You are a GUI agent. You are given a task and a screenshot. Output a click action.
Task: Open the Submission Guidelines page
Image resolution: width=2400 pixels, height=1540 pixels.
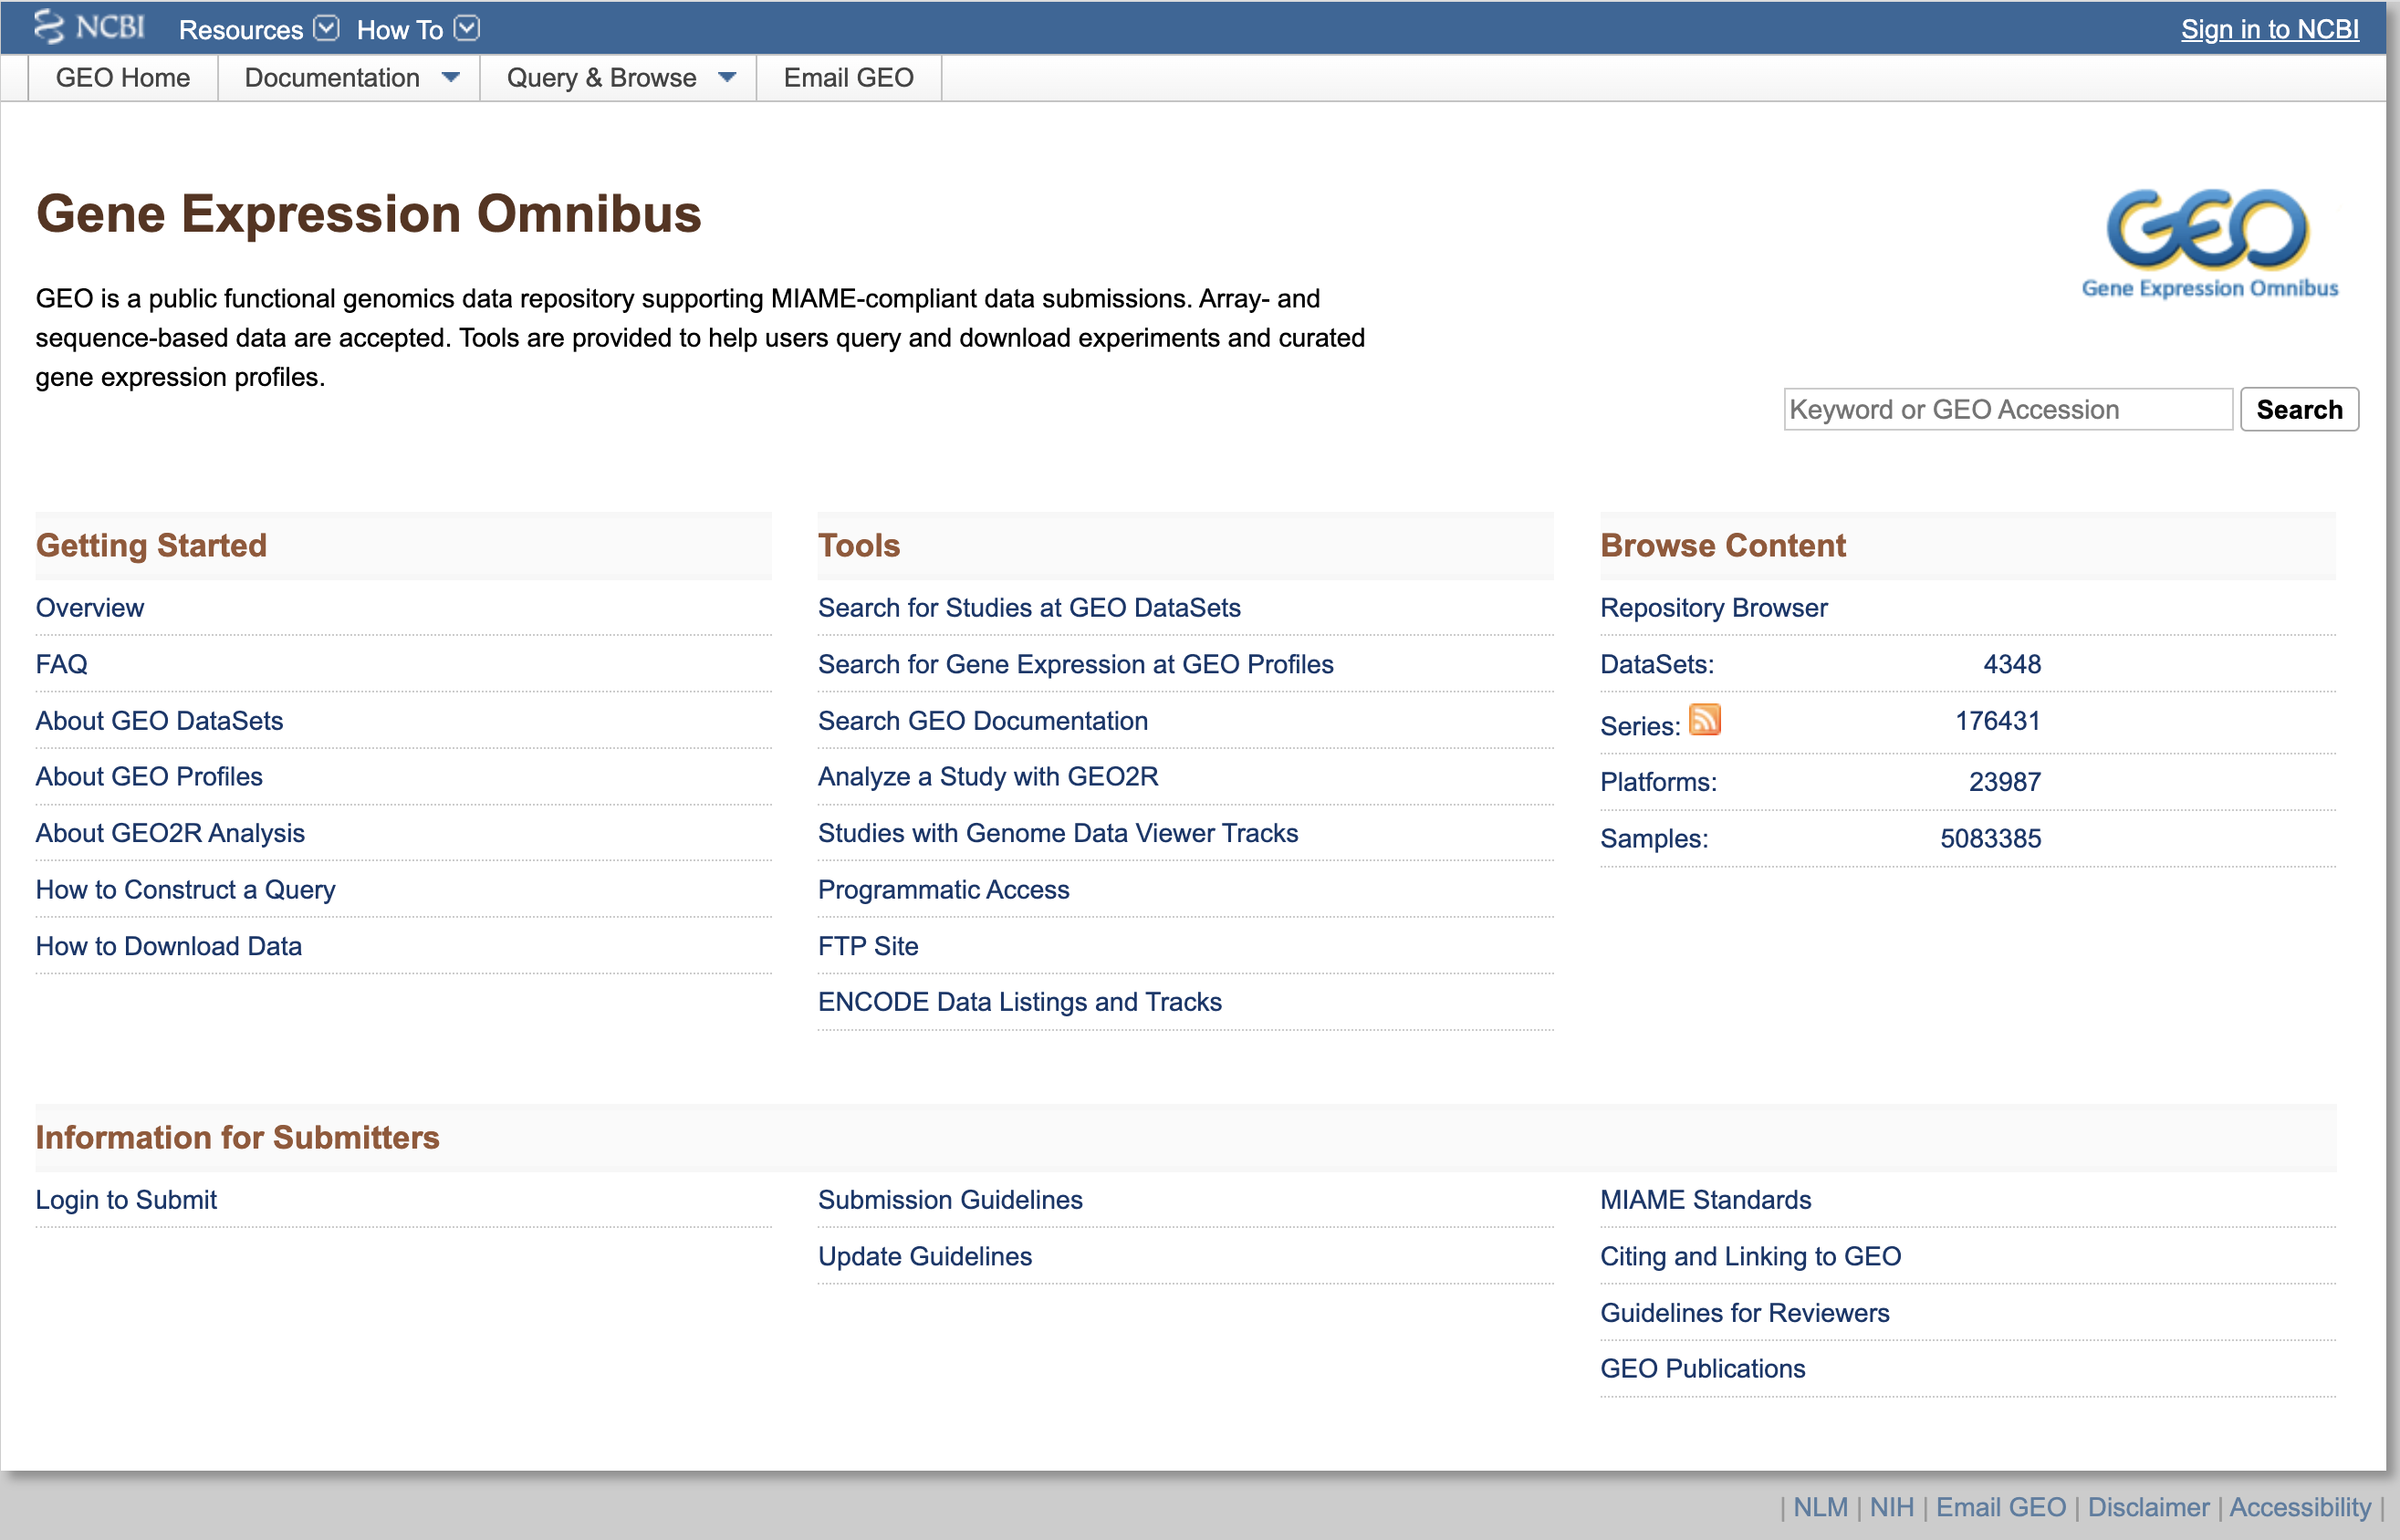tap(950, 1200)
